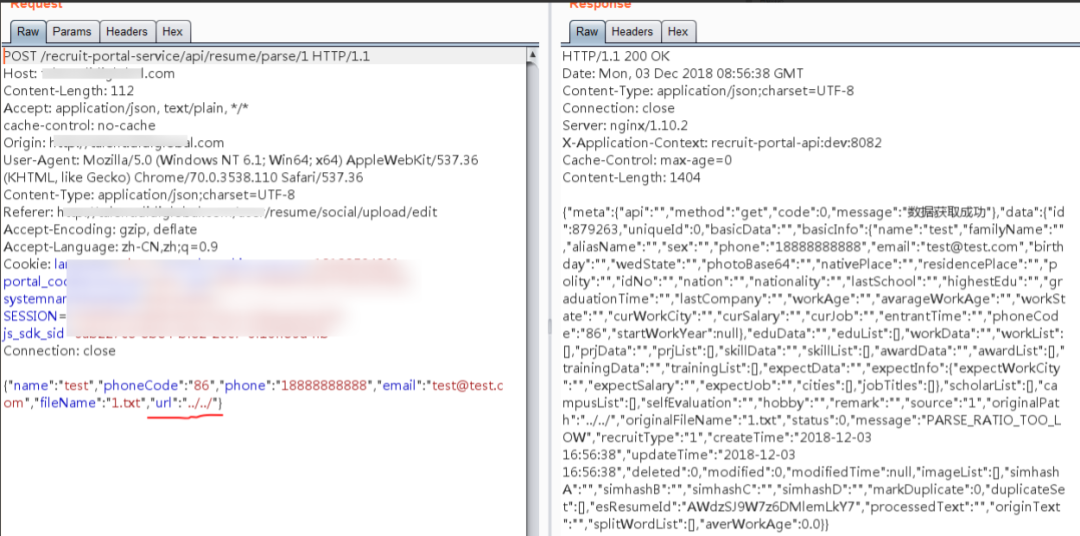View the Response Headers tab
Screen dimensions: 1080x536
click(632, 32)
